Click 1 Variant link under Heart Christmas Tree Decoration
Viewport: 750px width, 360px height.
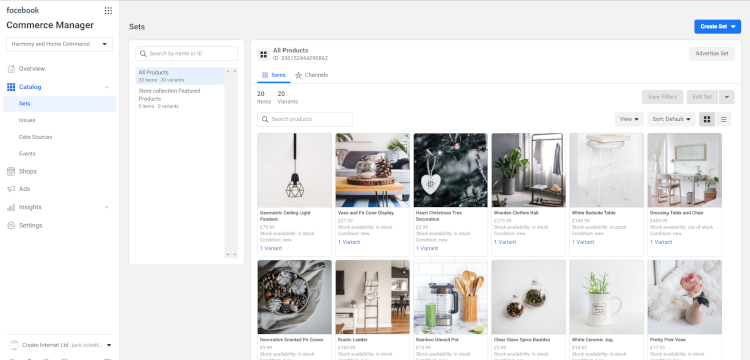[427, 249]
